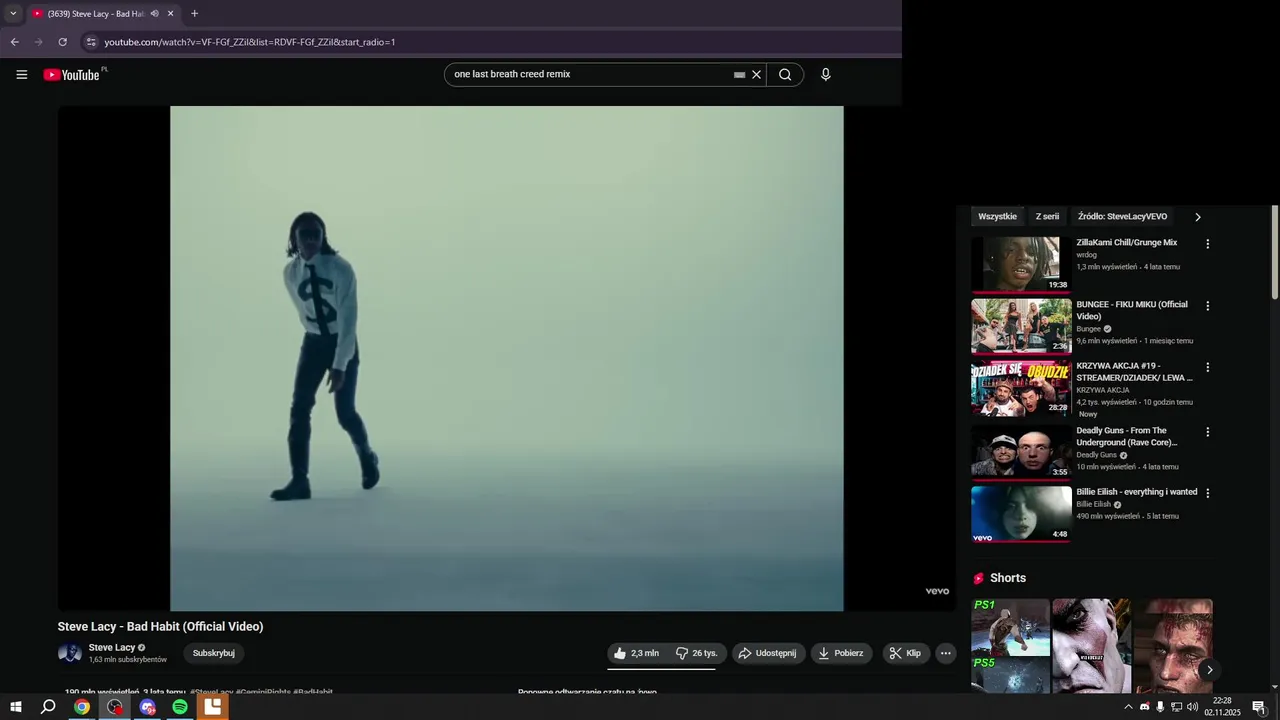Open volume control in system tray

point(1193,707)
